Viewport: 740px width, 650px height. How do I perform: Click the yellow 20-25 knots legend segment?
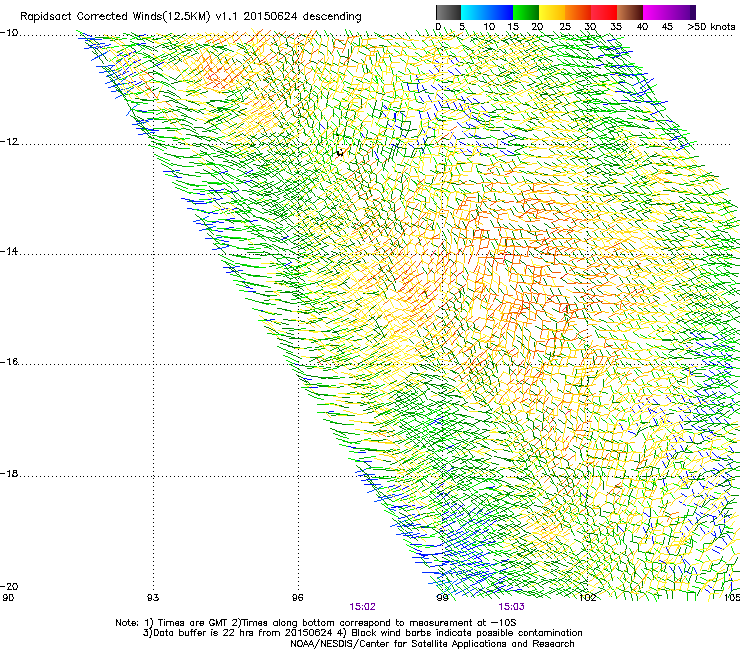tap(552, 12)
